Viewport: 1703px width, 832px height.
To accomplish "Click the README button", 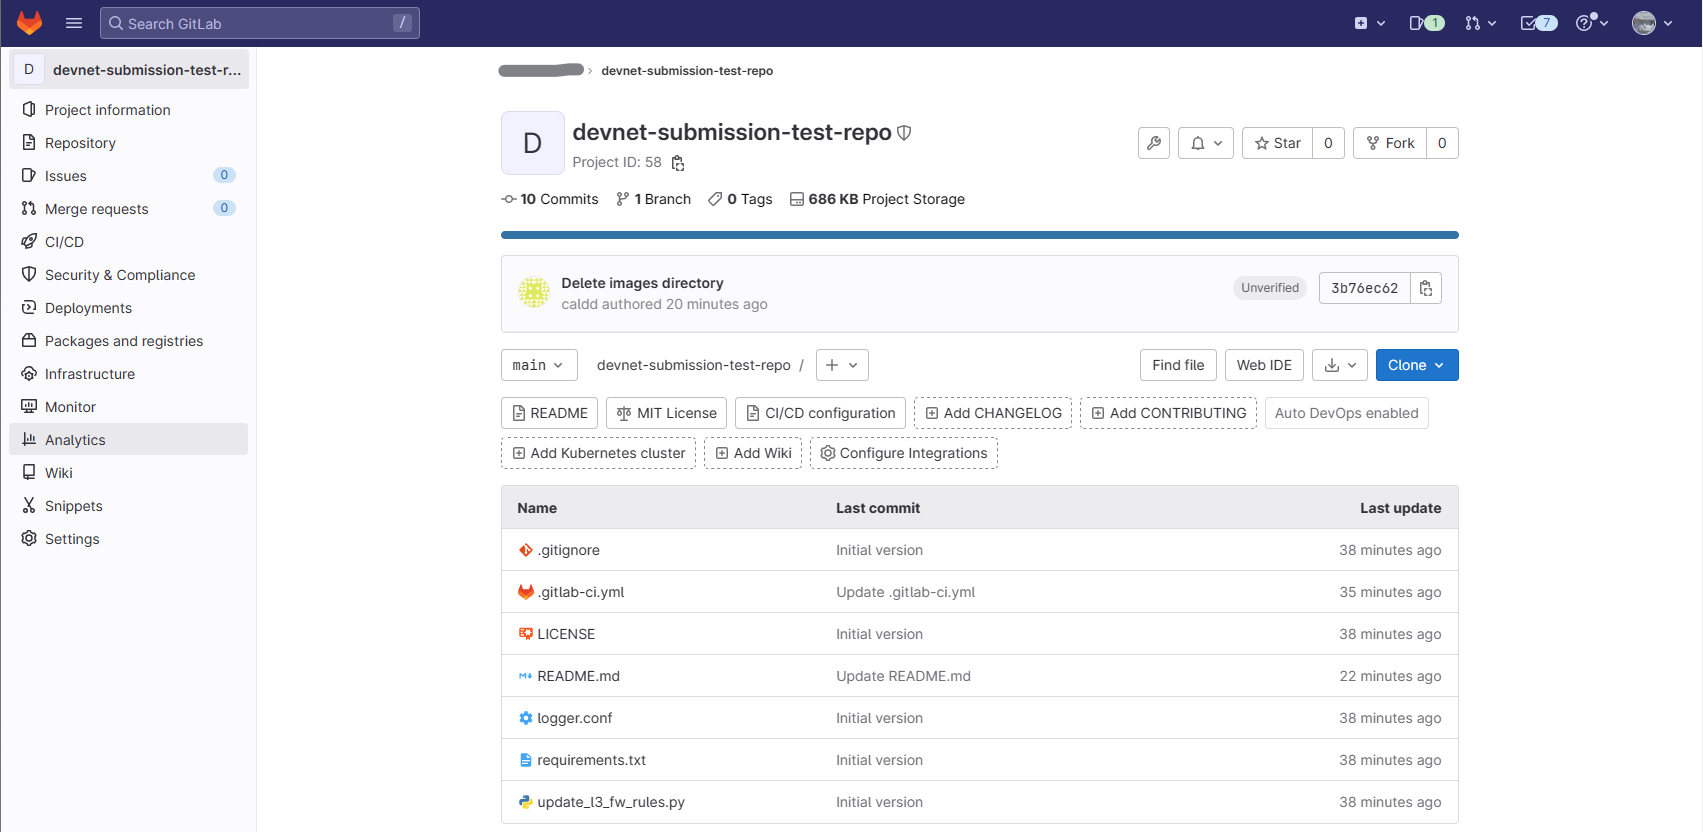I will click(549, 413).
